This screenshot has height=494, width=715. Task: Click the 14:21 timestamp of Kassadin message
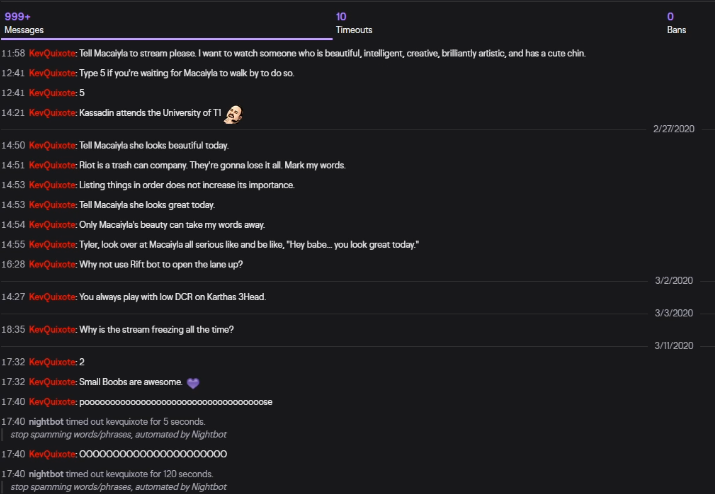click(13, 113)
